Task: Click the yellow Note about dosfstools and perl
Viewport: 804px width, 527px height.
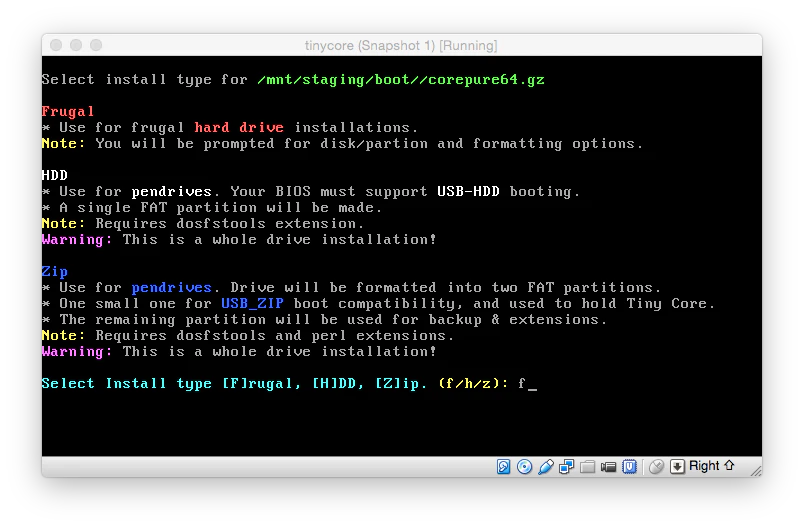Action: pyautogui.click(x=248, y=336)
